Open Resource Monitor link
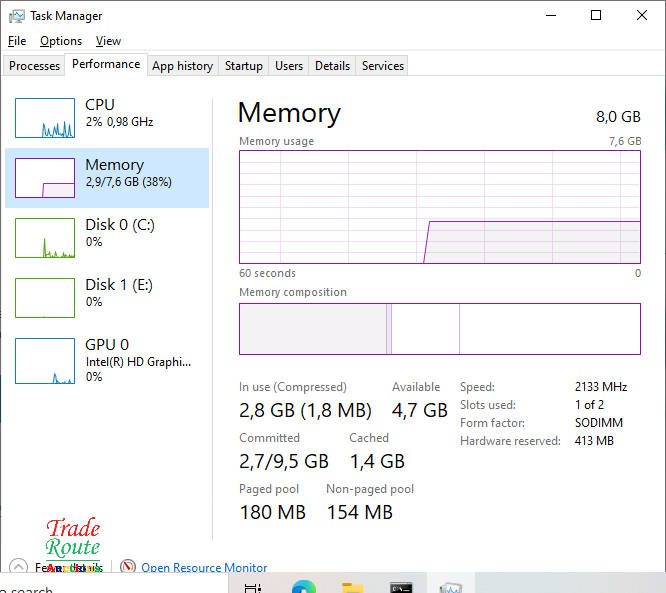 coord(204,568)
